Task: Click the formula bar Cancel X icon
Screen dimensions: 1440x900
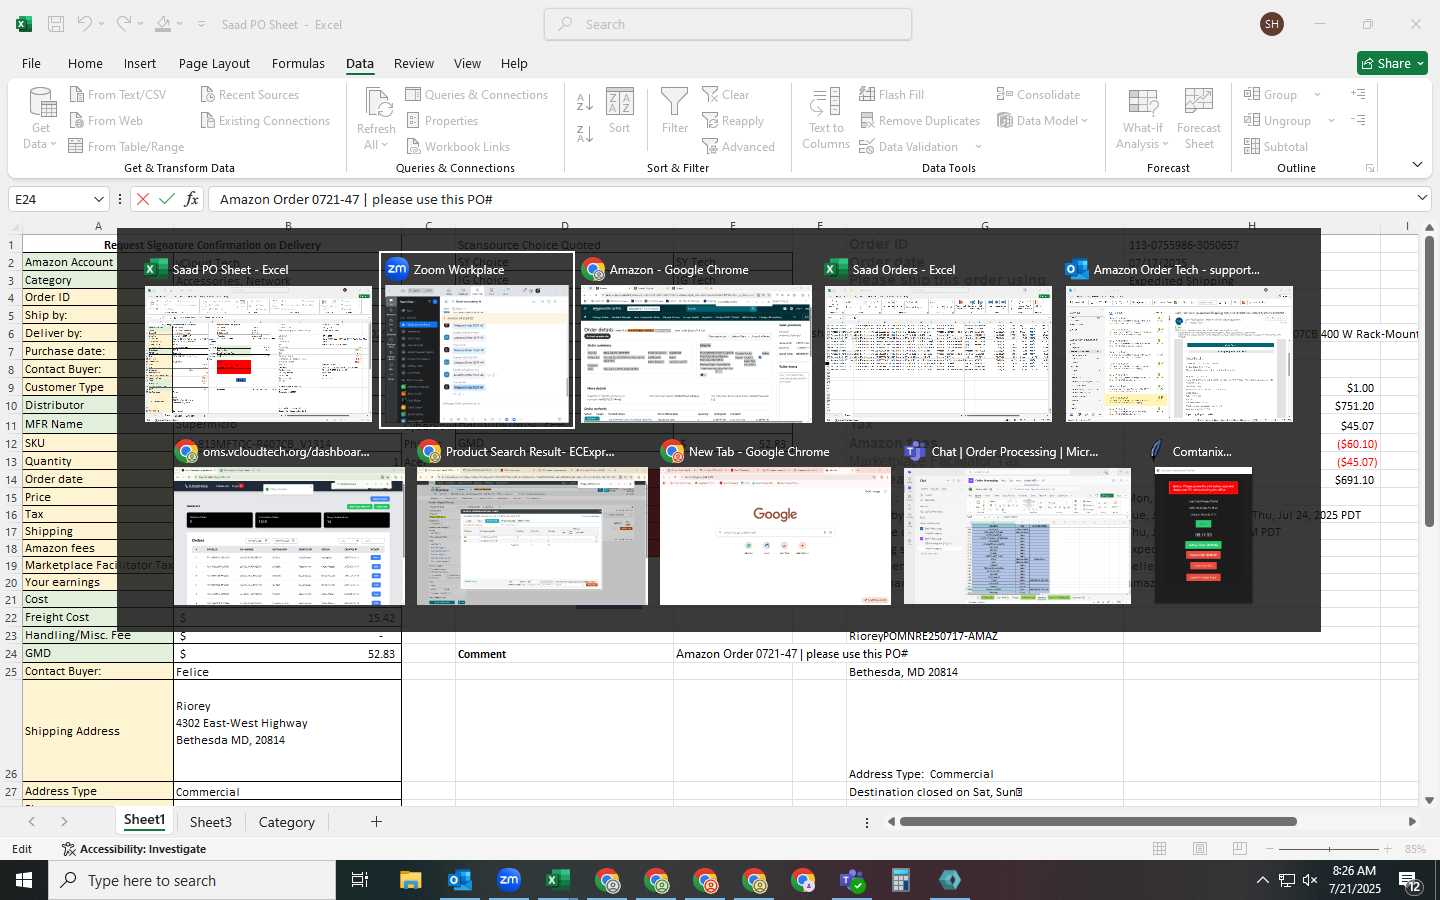Action: coord(143,199)
